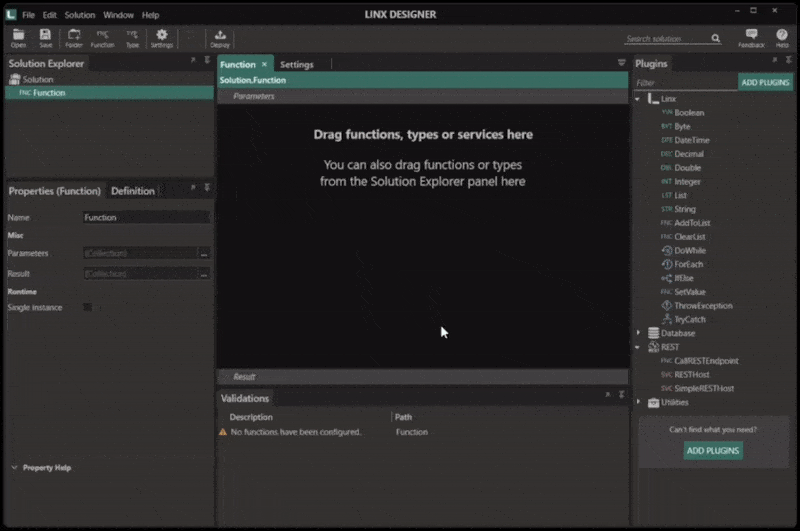Deploy the solution using the Deploy icon

tap(220, 38)
